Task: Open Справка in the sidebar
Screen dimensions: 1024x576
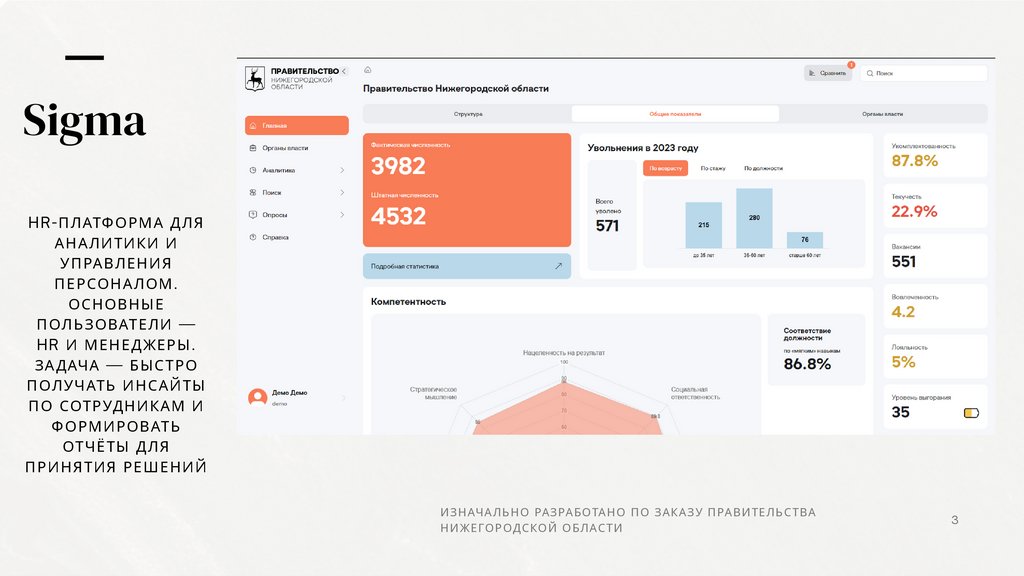Action: (x=296, y=238)
